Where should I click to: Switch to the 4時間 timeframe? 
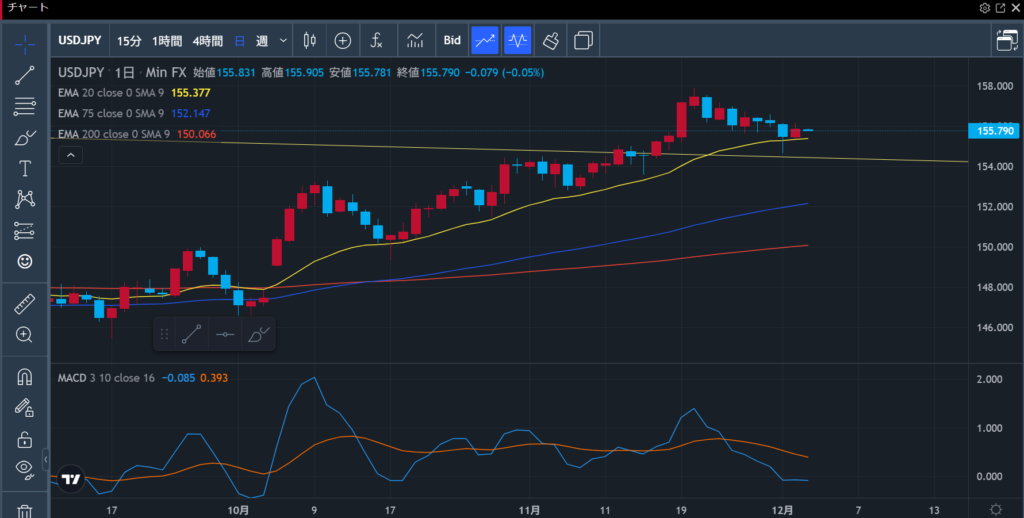click(x=208, y=41)
